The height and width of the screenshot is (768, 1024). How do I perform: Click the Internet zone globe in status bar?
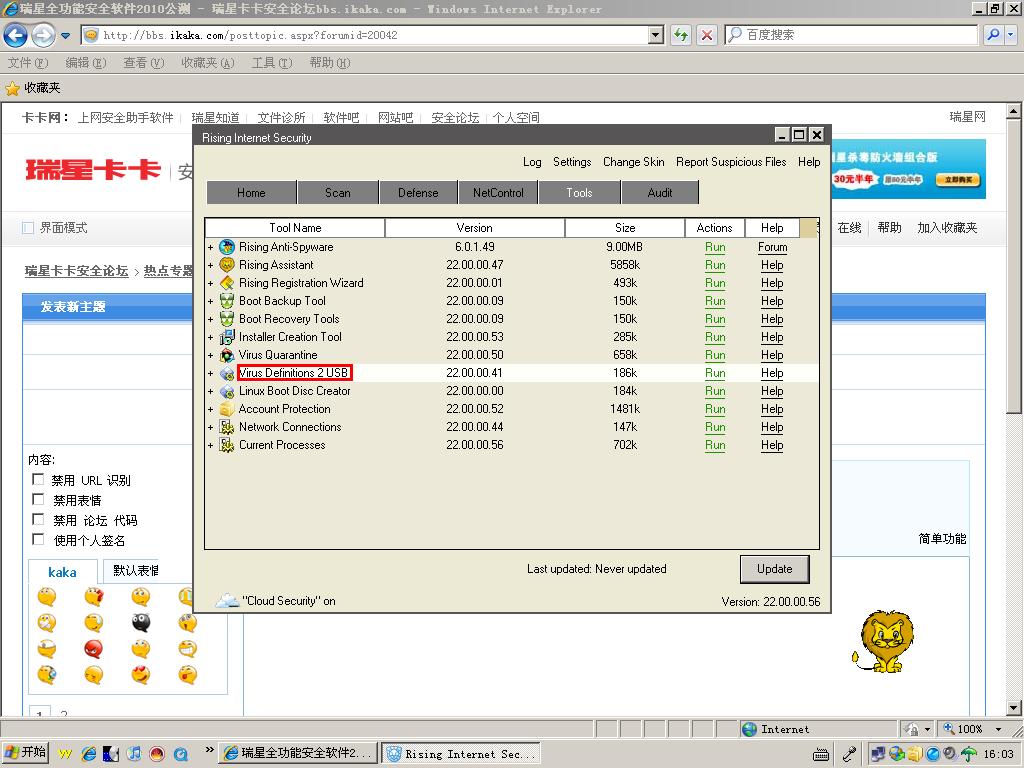(x=750, y=729)
